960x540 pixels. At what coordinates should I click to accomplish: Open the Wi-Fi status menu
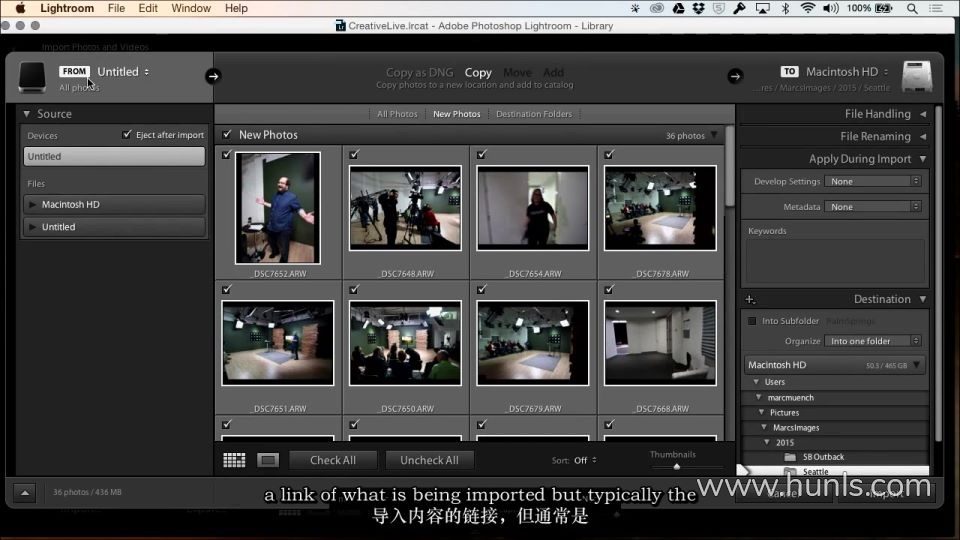[x=808, y=8]
